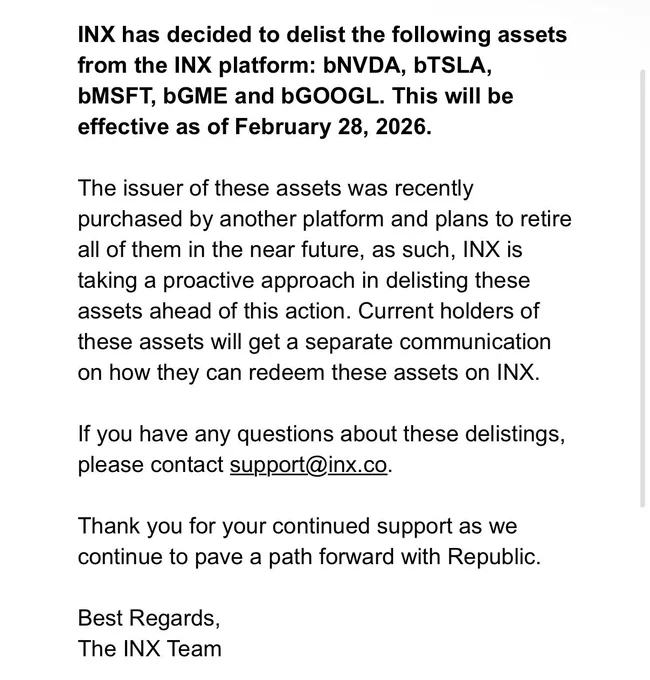Click the bold 'bTSLA' asset name

[452, 65]
